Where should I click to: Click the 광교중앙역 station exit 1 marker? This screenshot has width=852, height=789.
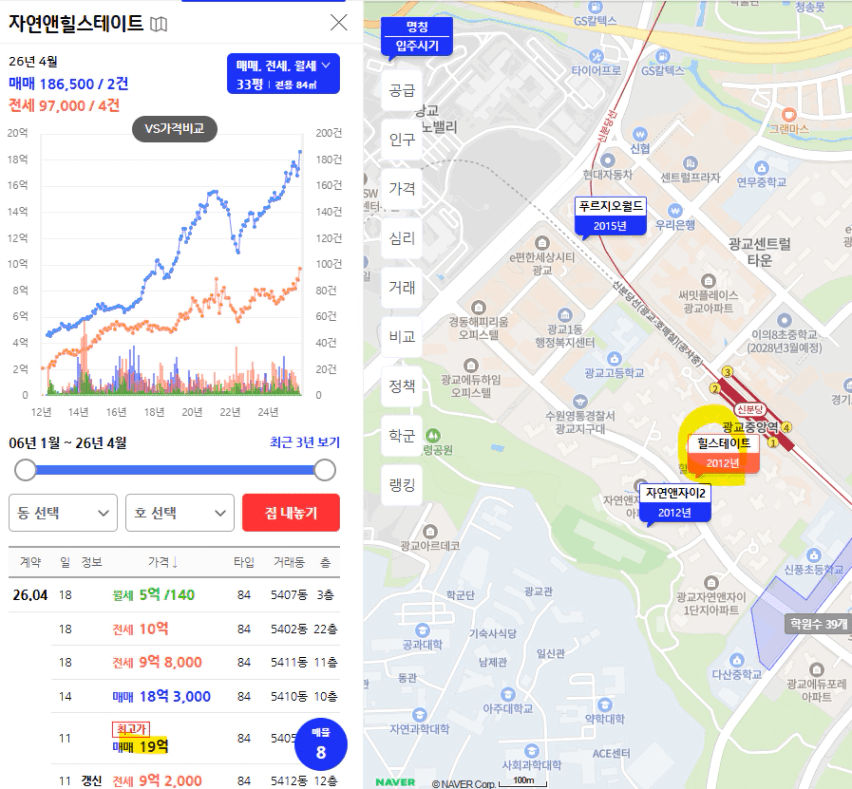point(772,442)
